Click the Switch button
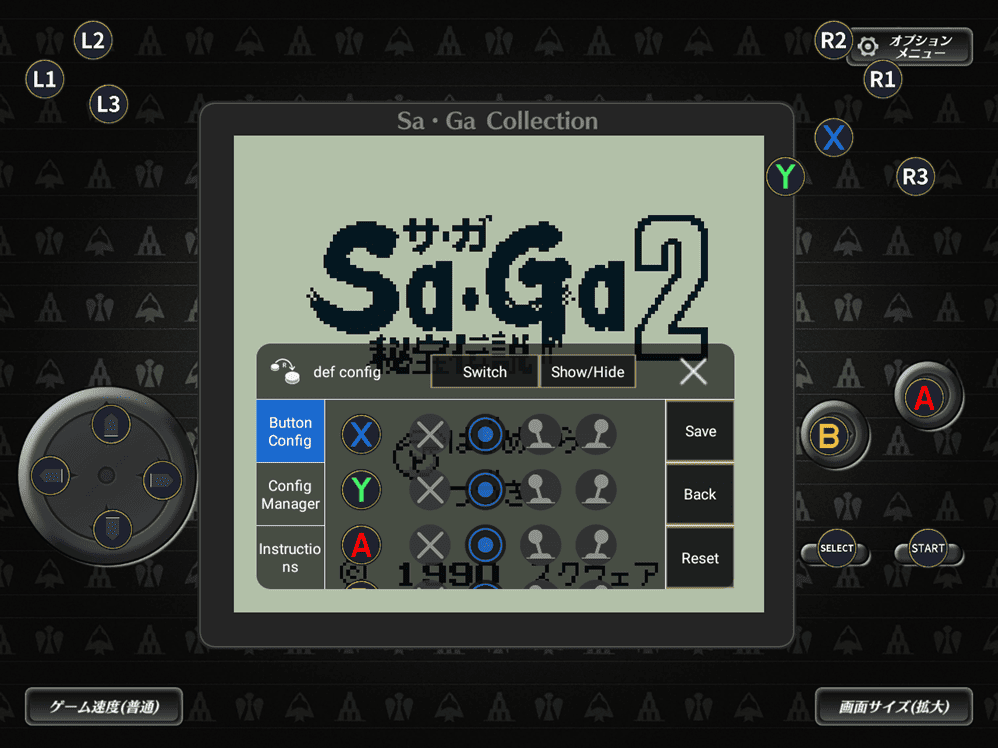 point(484,372)
